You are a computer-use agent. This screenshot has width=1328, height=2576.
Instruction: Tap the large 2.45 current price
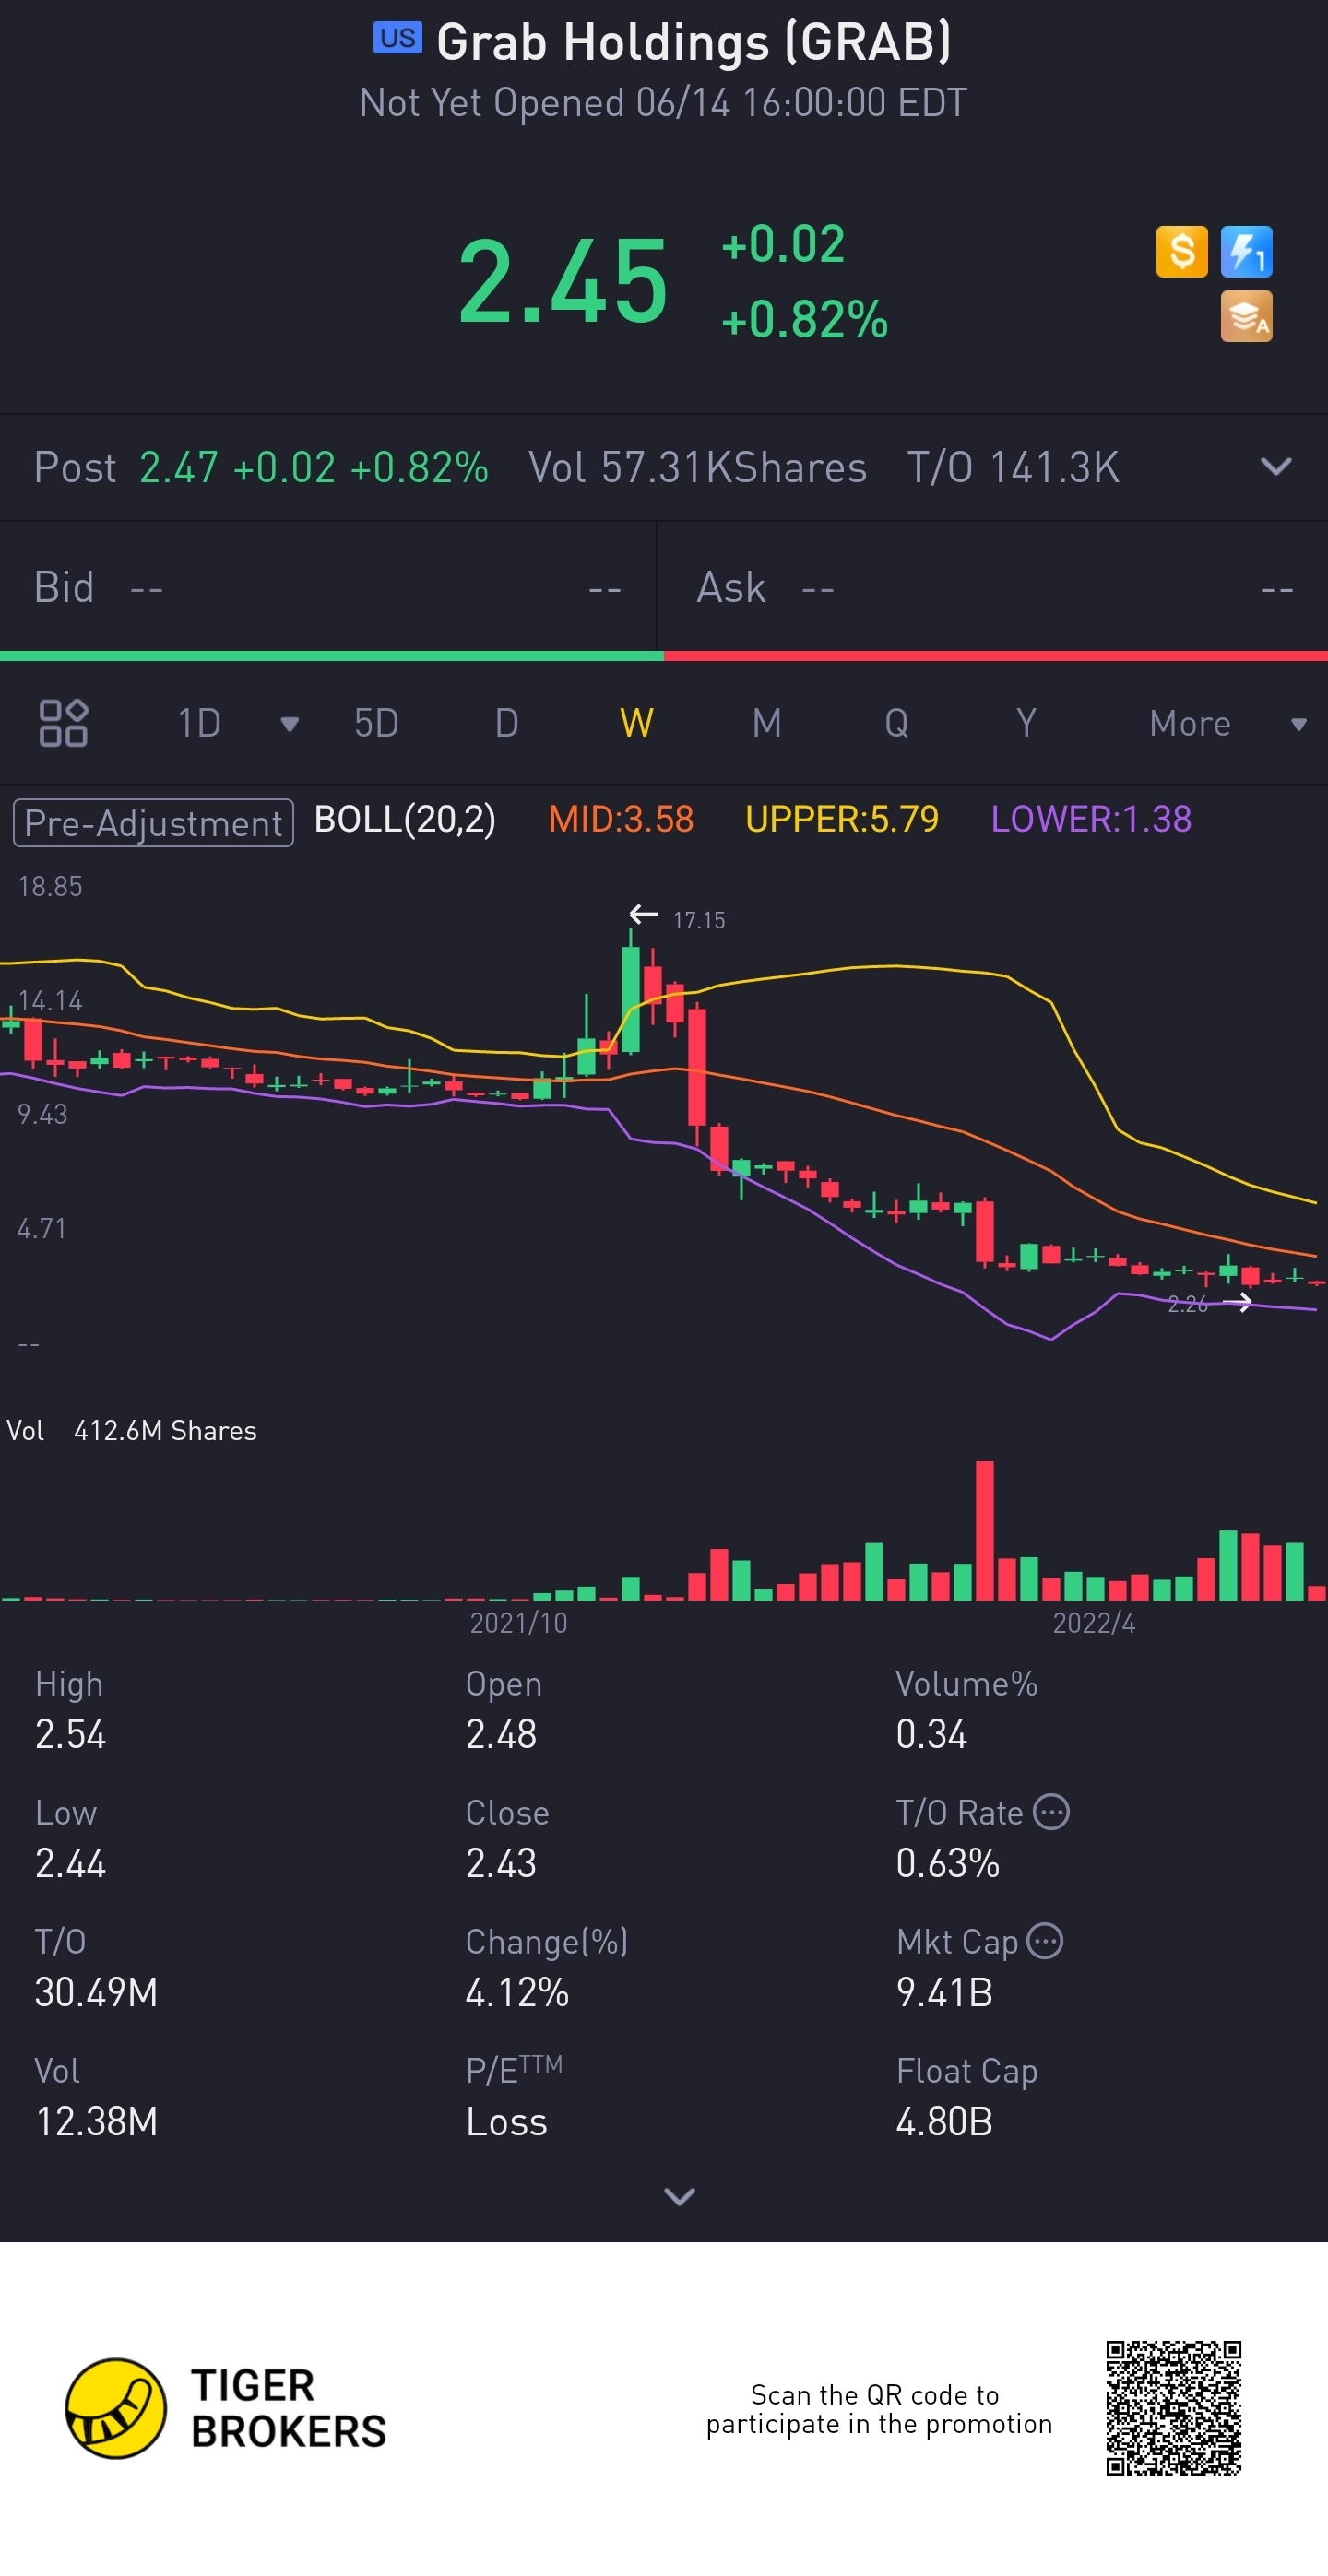(563, 282)
